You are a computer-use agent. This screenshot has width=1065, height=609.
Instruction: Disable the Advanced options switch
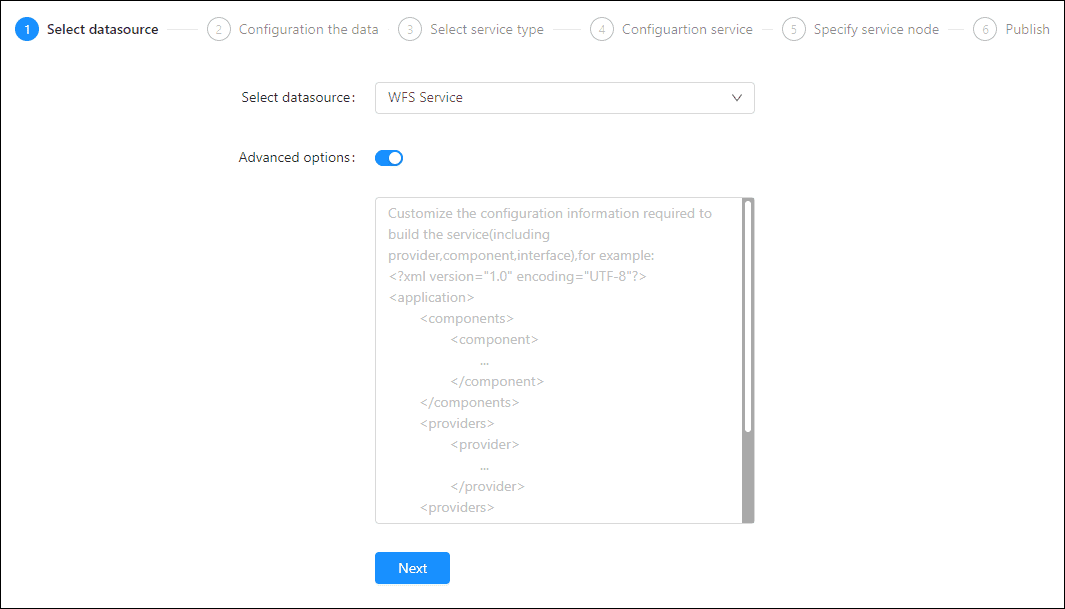[389, 158]
